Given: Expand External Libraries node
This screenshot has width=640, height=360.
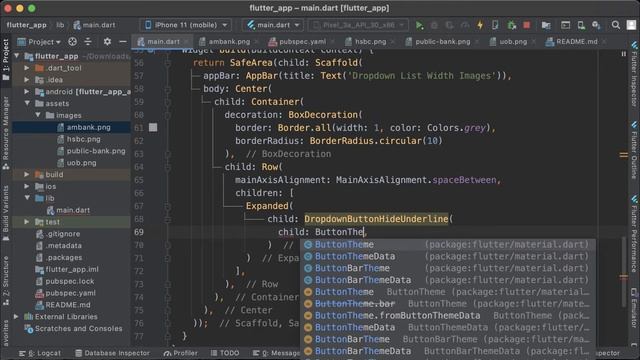Looking at the screenshot, I should (16, 316).
